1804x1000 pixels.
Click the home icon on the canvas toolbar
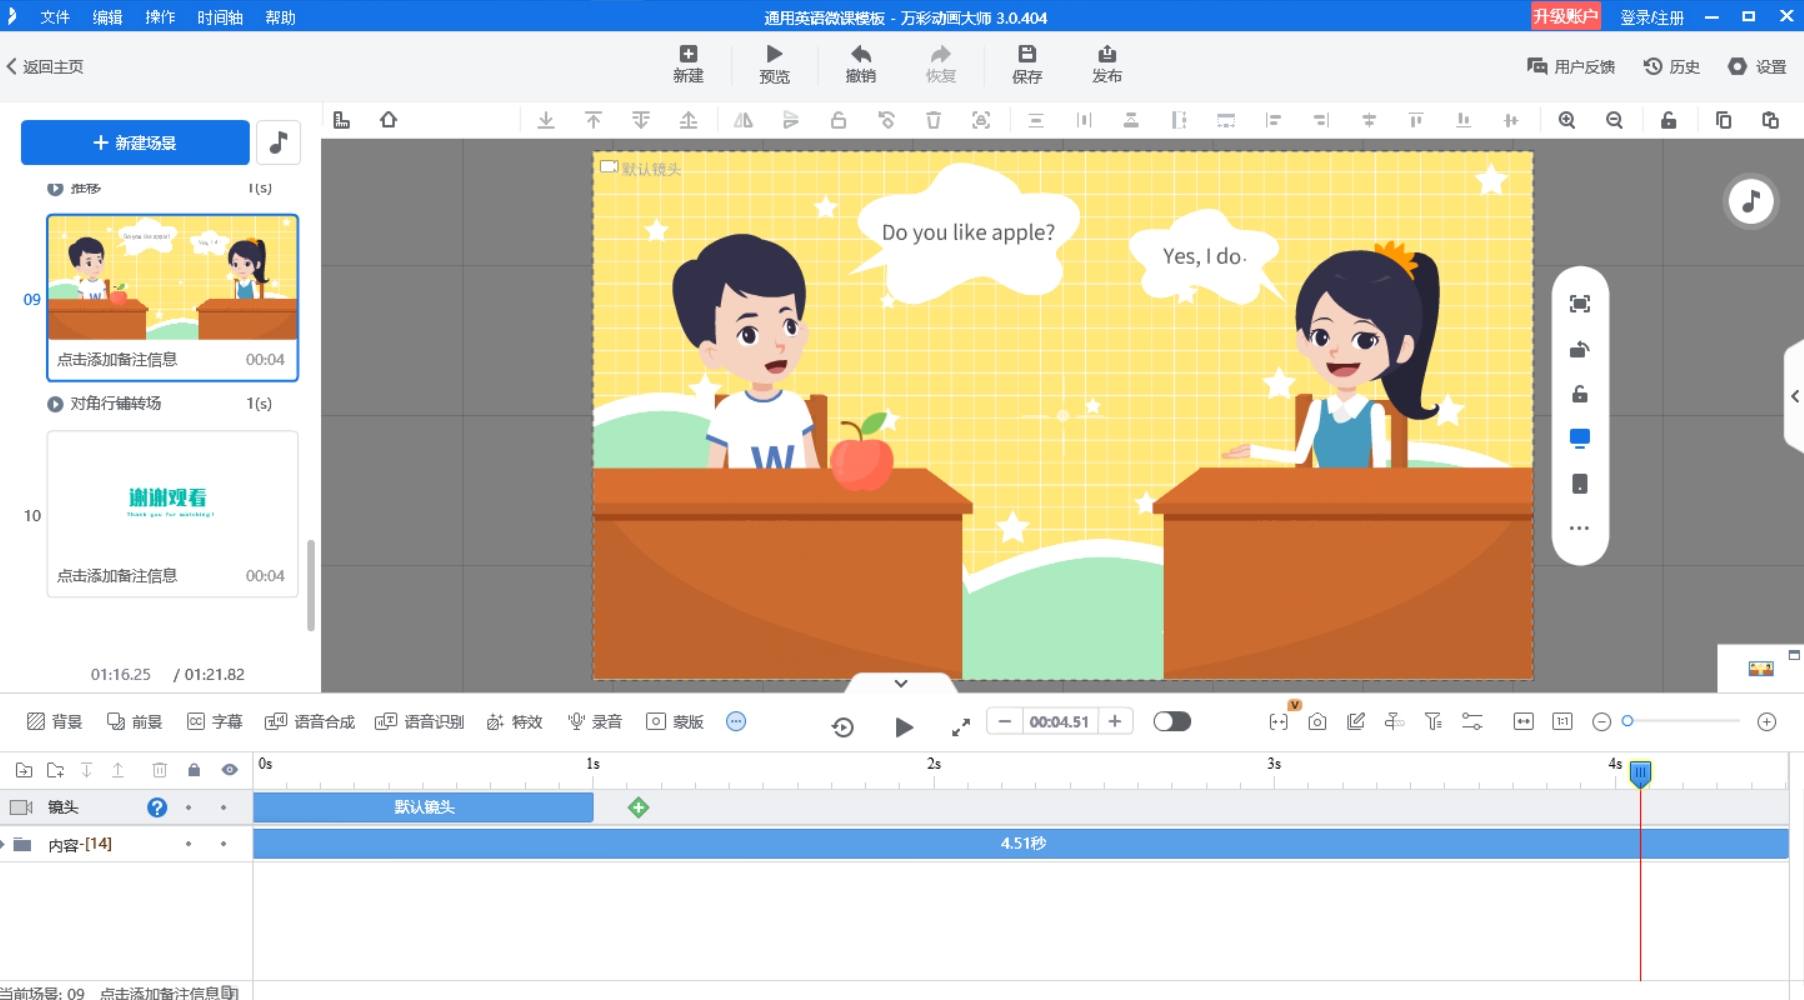(389, 120)
